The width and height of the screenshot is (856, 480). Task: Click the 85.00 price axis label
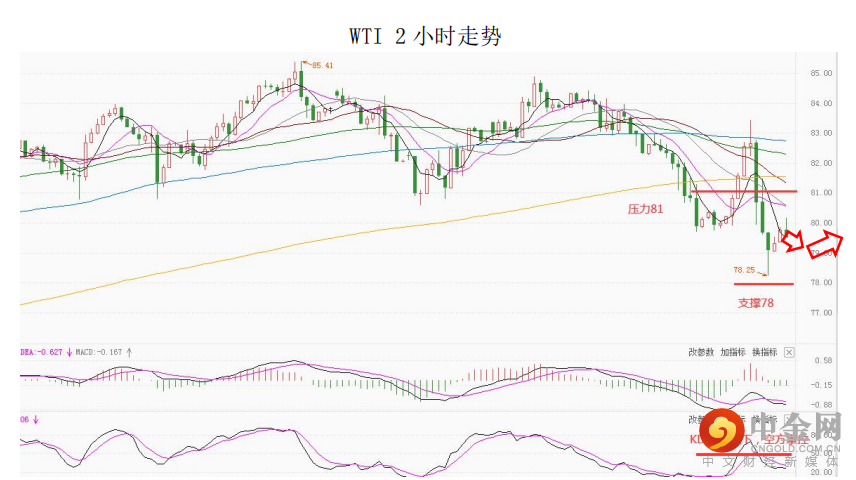tap(822, 73)
